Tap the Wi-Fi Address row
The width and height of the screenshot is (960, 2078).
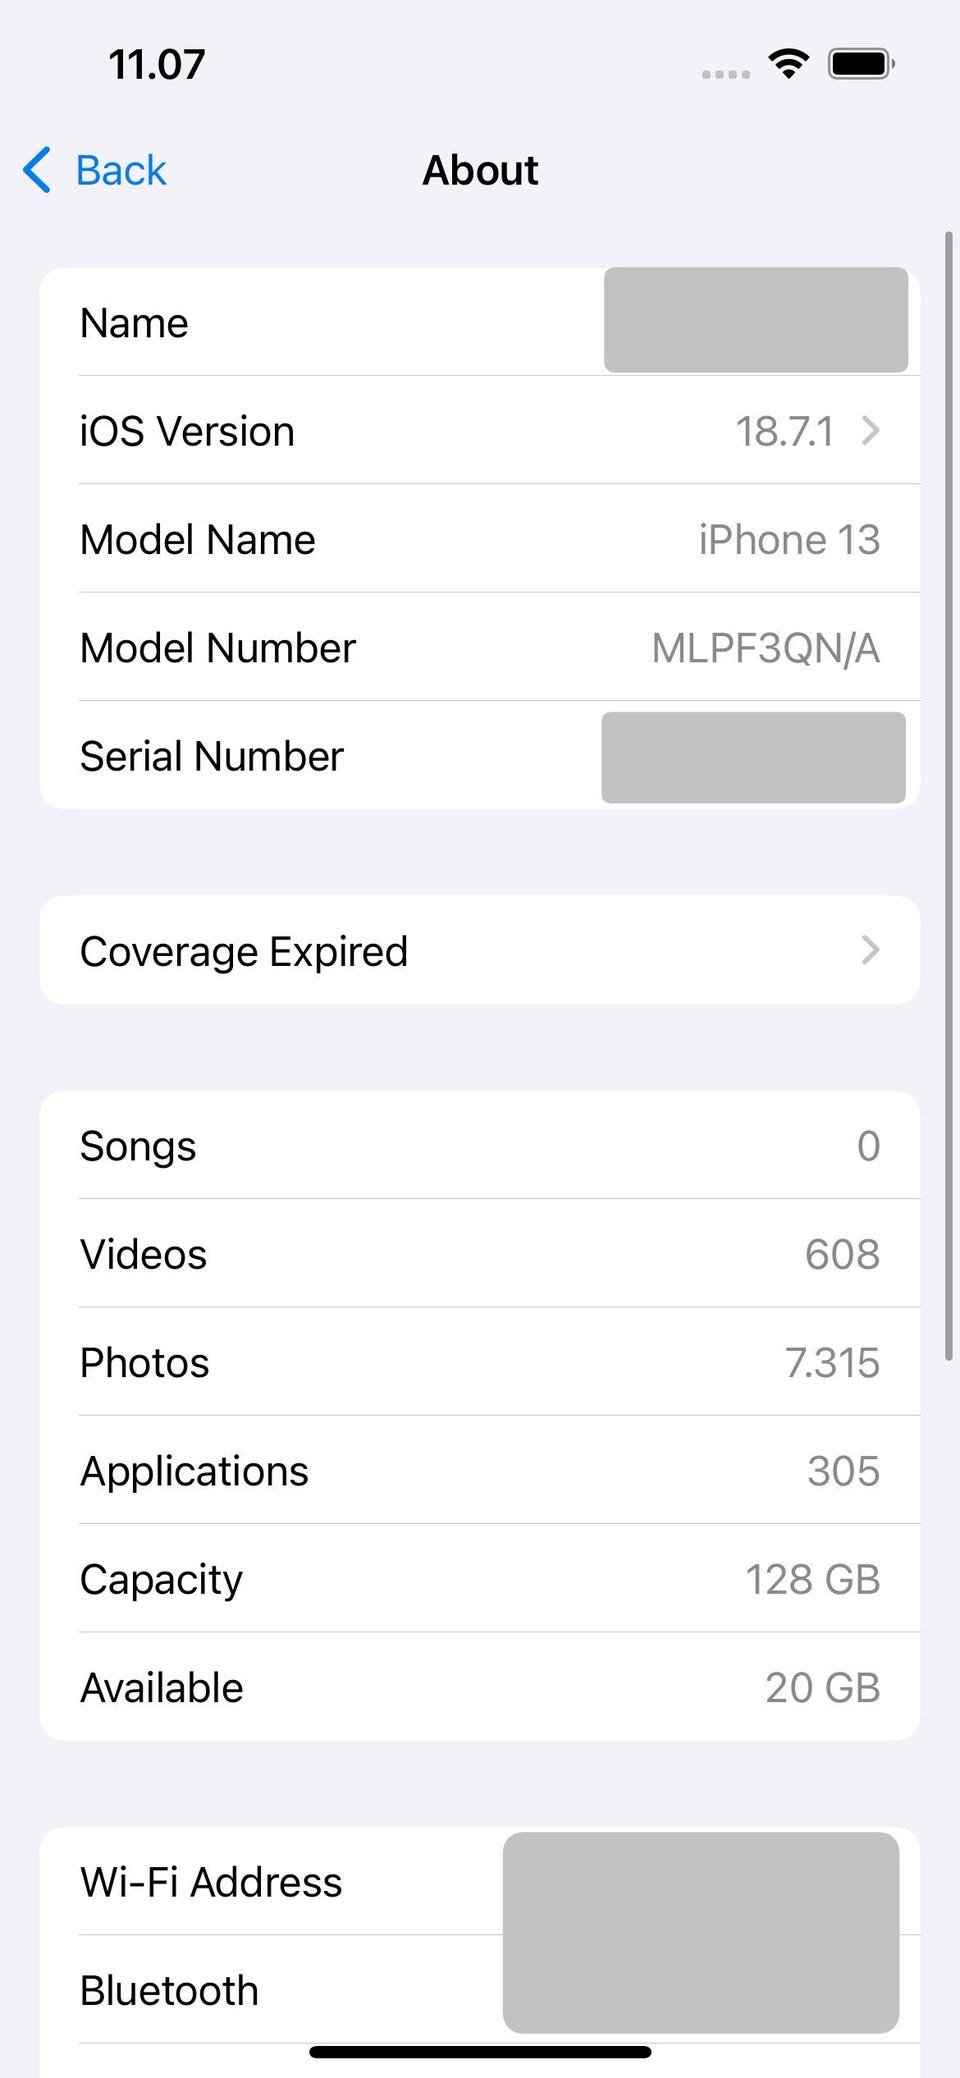click(480, 1881)
